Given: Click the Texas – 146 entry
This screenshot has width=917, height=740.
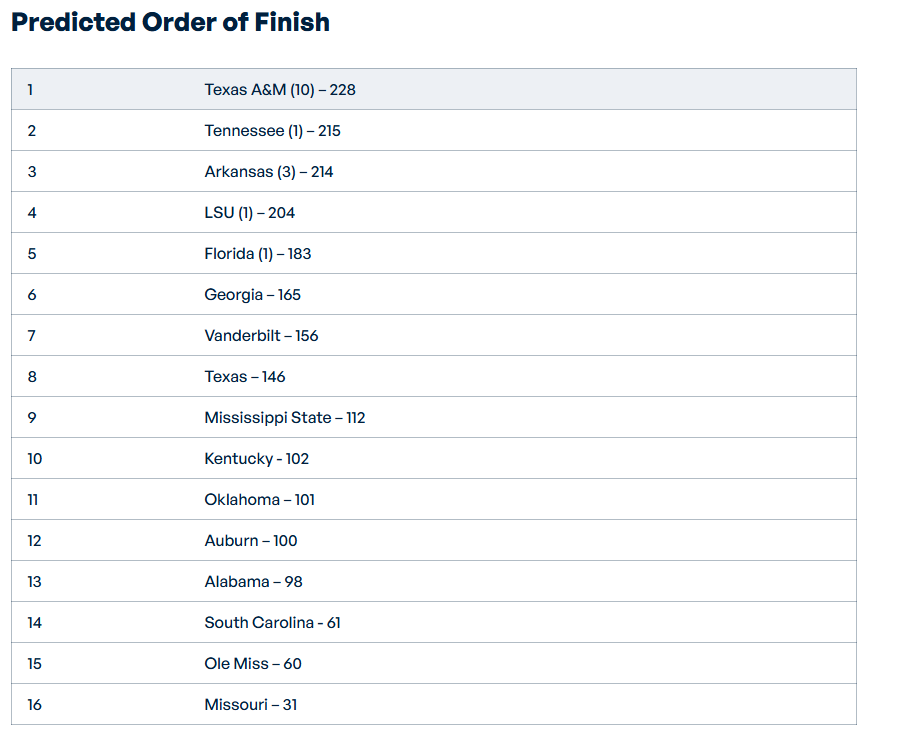Looking at the screenshot, I should pyautogui.click(x=244, y=376).
